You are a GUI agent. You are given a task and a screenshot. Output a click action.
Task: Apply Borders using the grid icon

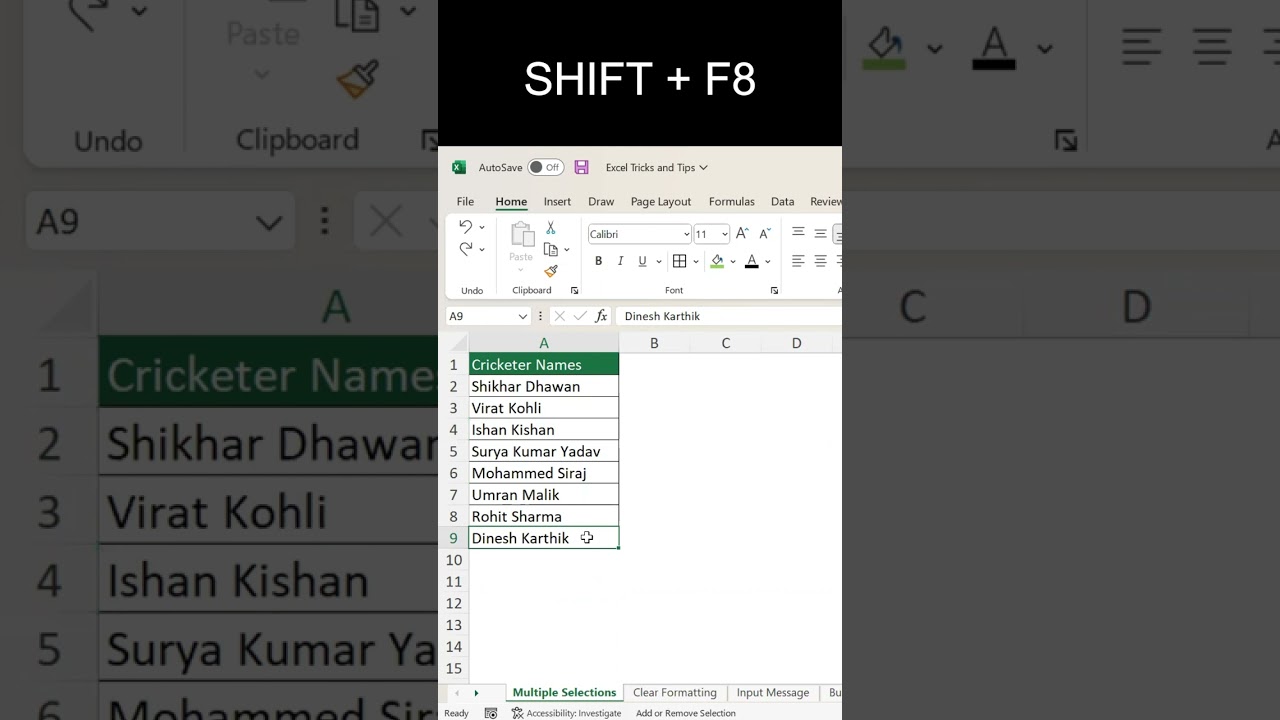tap(680, 261)
